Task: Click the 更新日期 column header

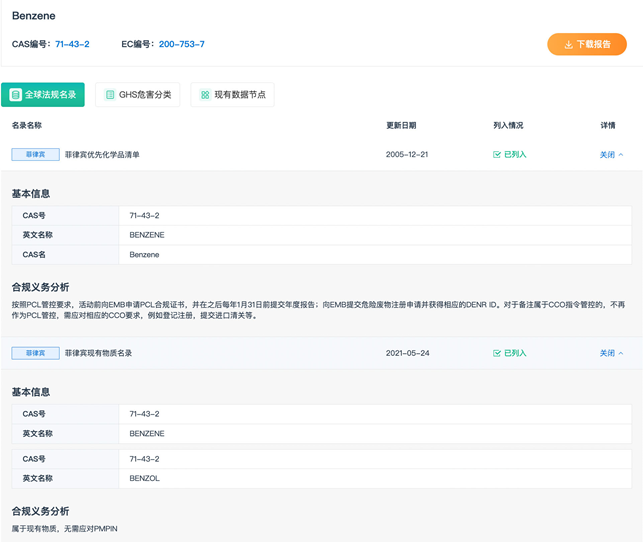Action: point(401,126)
